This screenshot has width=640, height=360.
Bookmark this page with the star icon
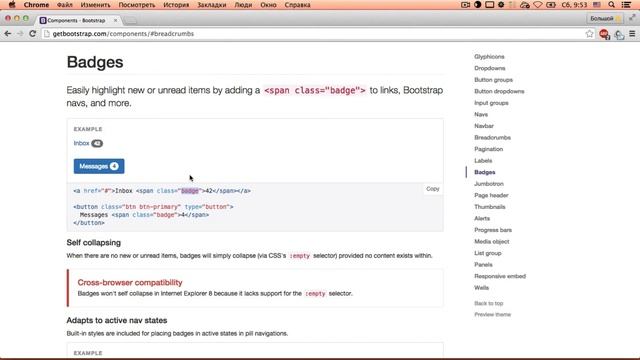[589, 34]
